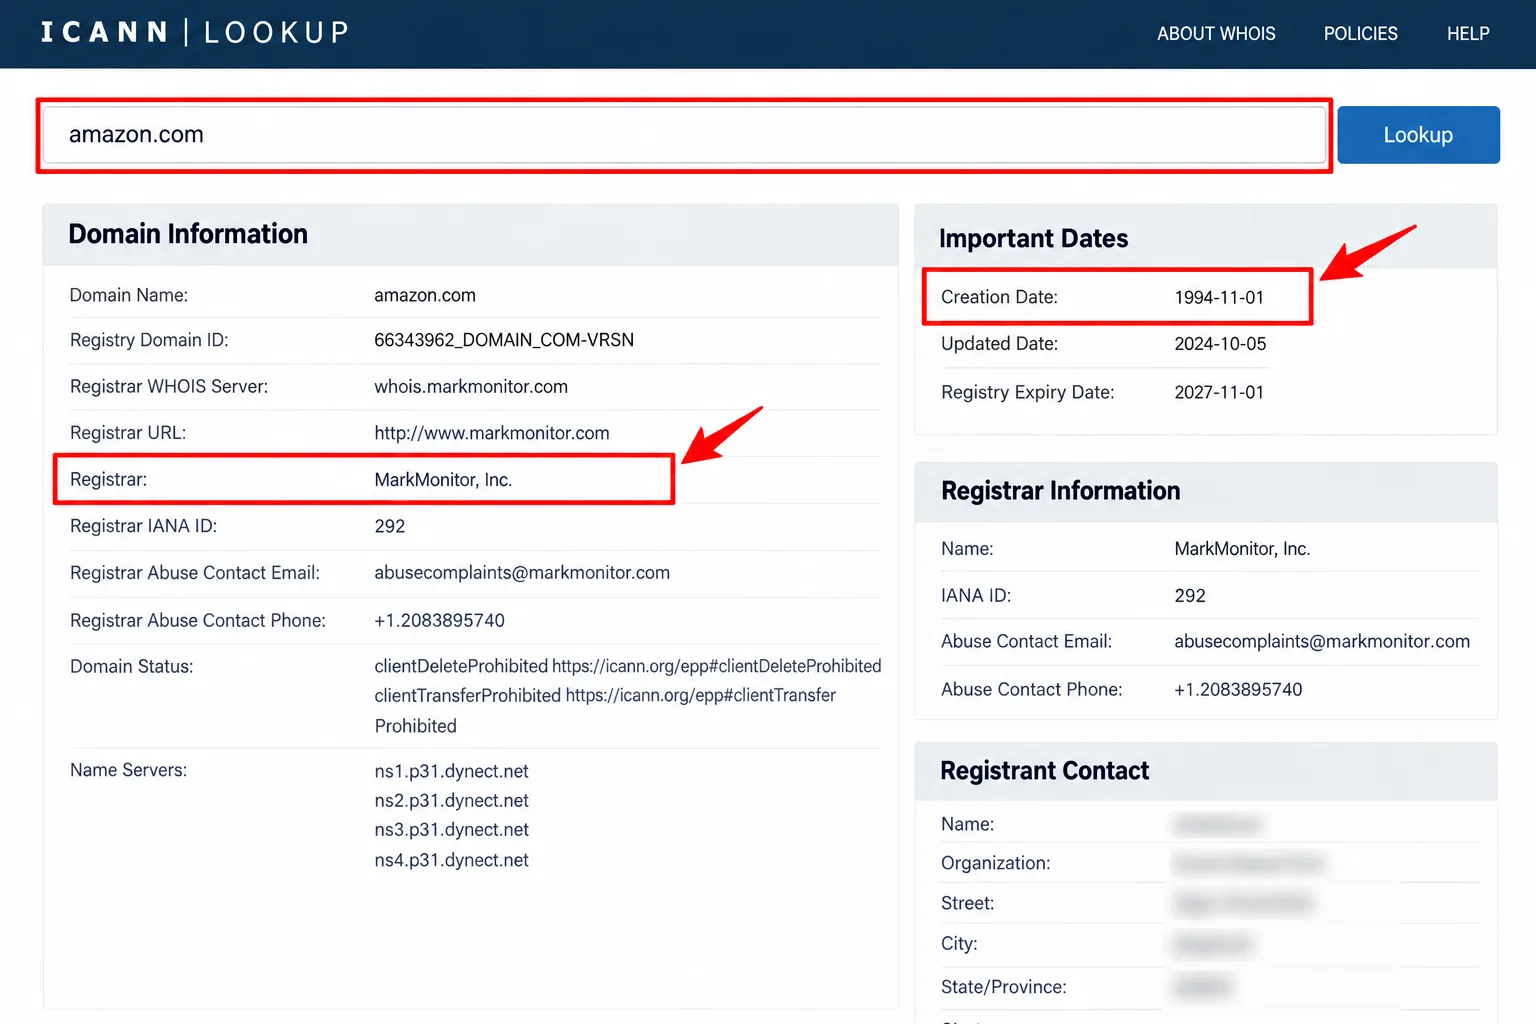Select MarkMonitor, Inc. under Registrar Information

[1242, 549]
